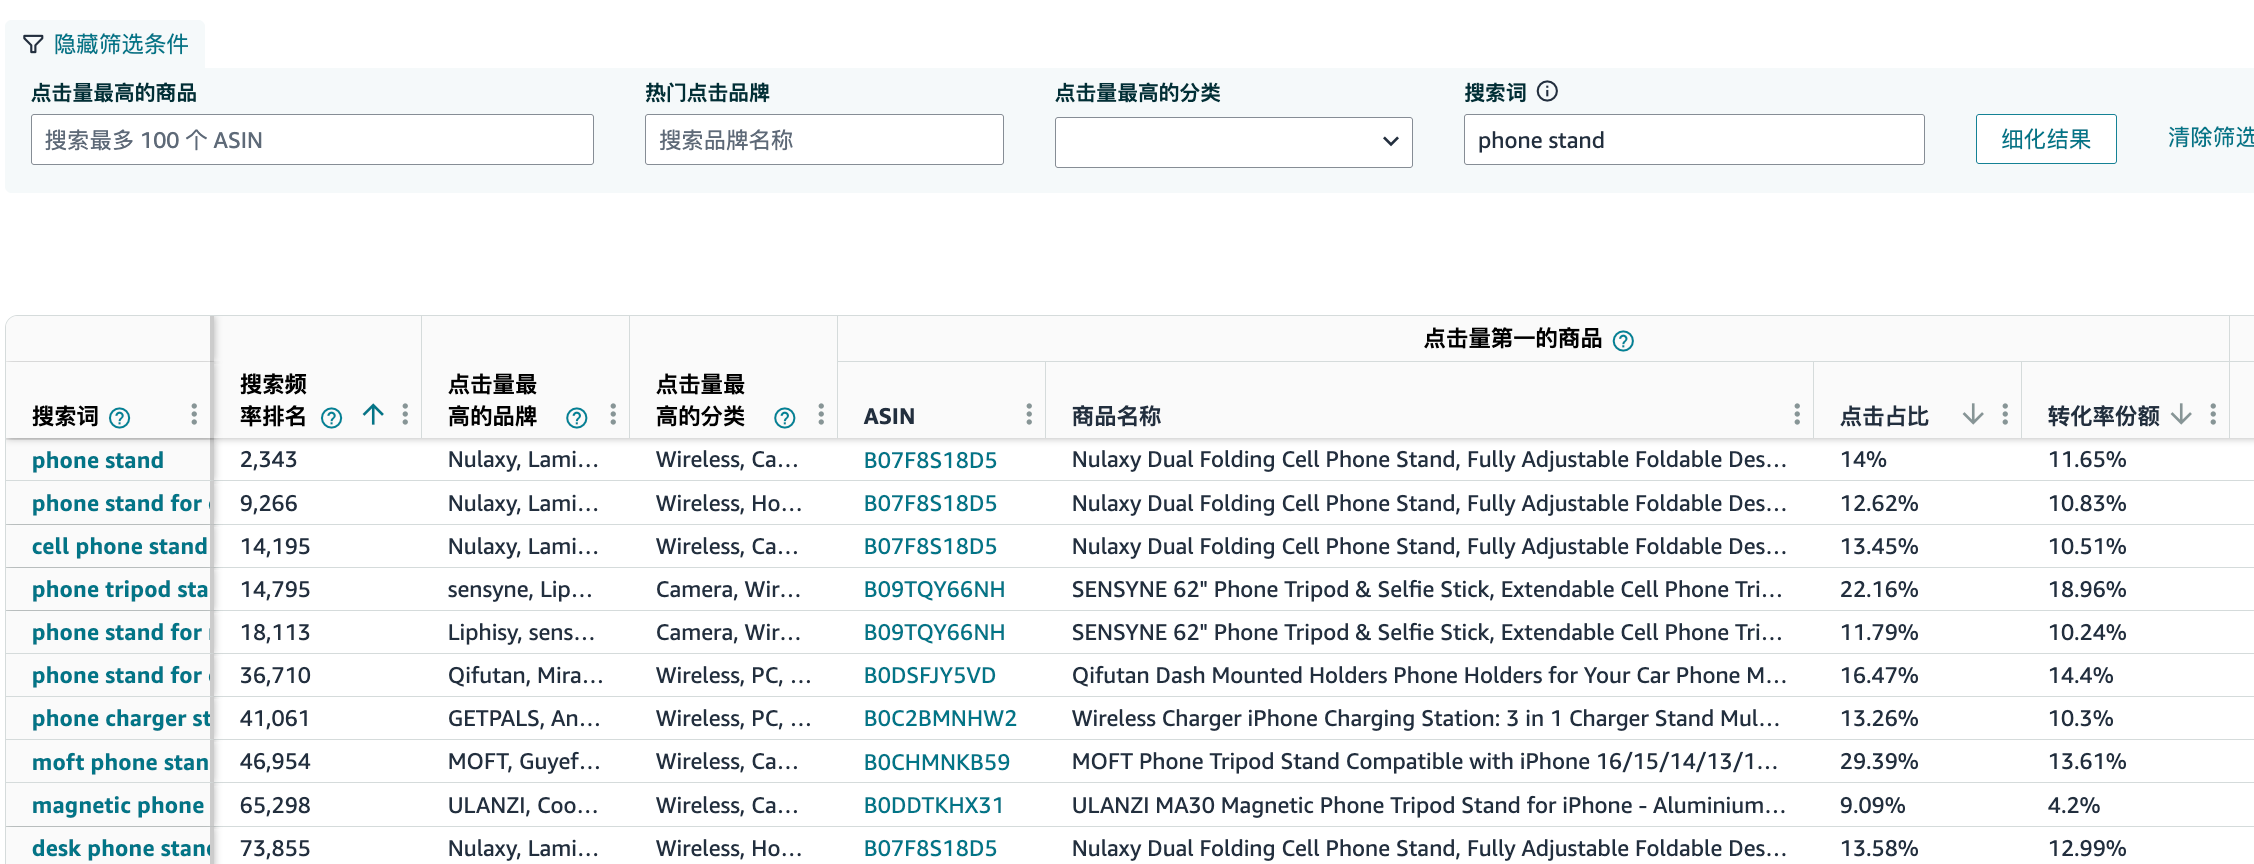This screenshot has width=2254, height=864.
Task: Open column menu for 搜索频率排名 column
Action: tap(405, 415)
